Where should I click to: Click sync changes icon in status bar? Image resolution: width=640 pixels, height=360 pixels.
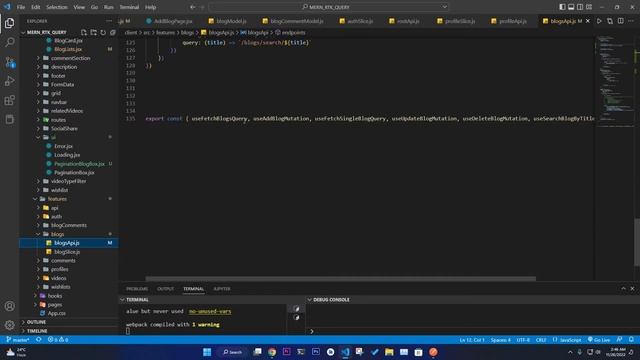pos(39,340)
